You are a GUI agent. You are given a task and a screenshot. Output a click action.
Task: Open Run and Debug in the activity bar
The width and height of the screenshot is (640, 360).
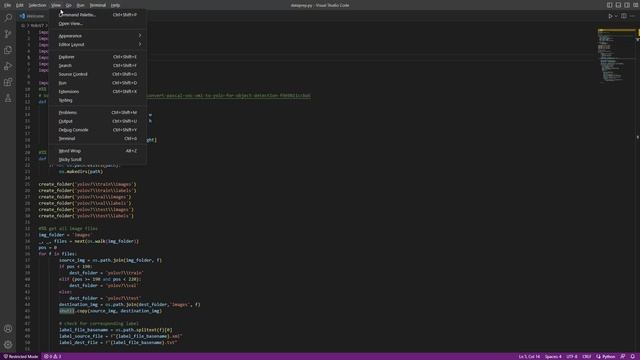[x=8, y=66]
